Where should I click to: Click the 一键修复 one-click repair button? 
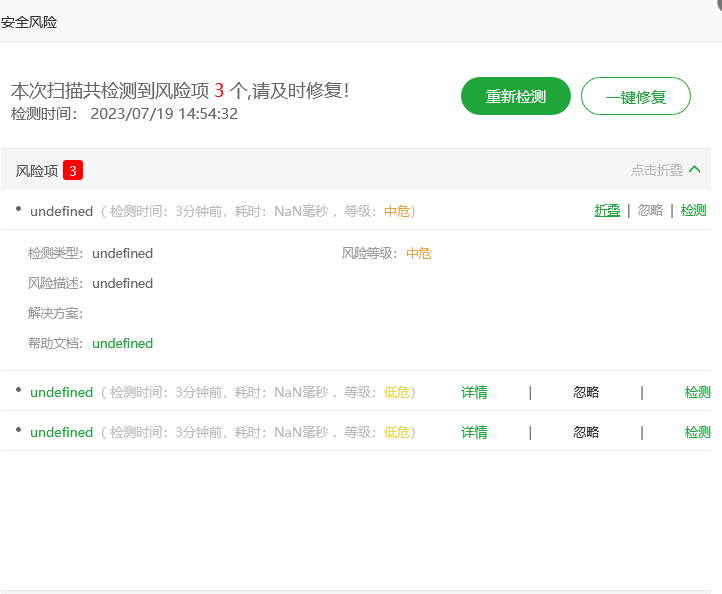click(635, 96)
